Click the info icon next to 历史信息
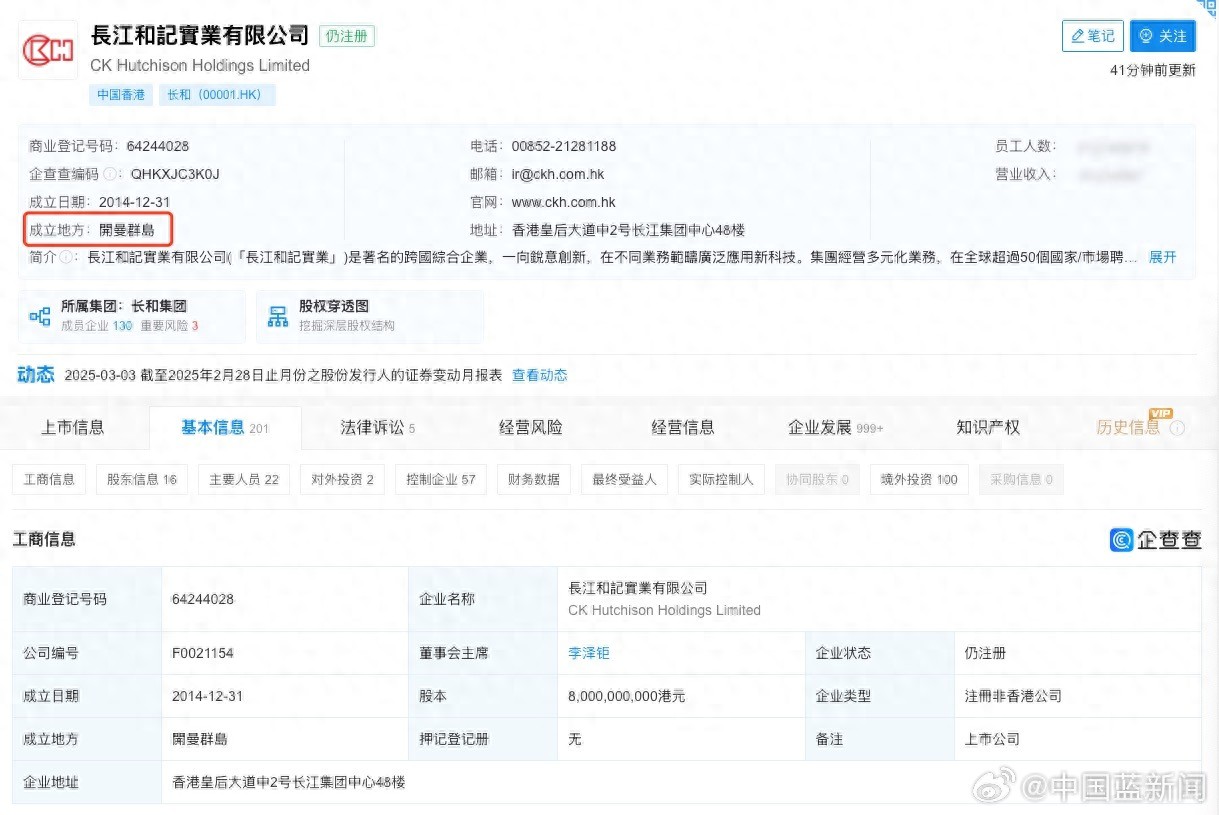Image resolution: width=1219 pixels, height=815 pixels. pyautogui.click(x=1177, y=429)
